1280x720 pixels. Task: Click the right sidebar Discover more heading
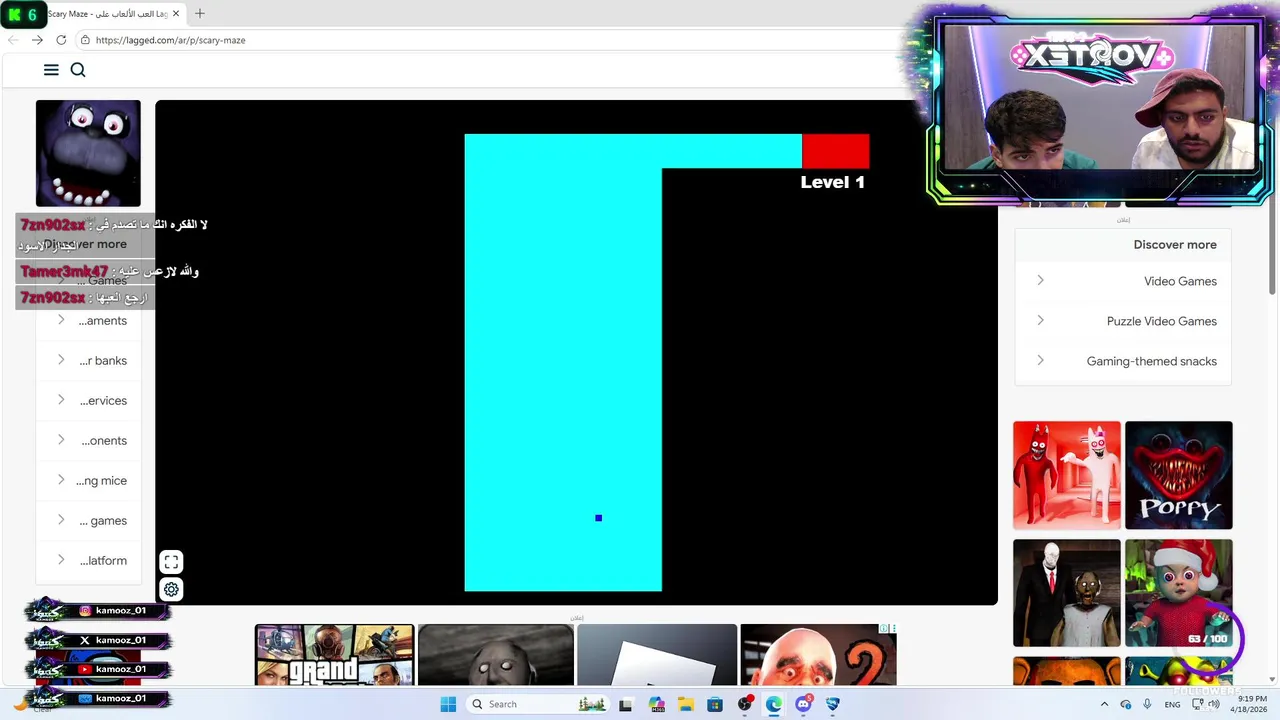(1175, 244)
